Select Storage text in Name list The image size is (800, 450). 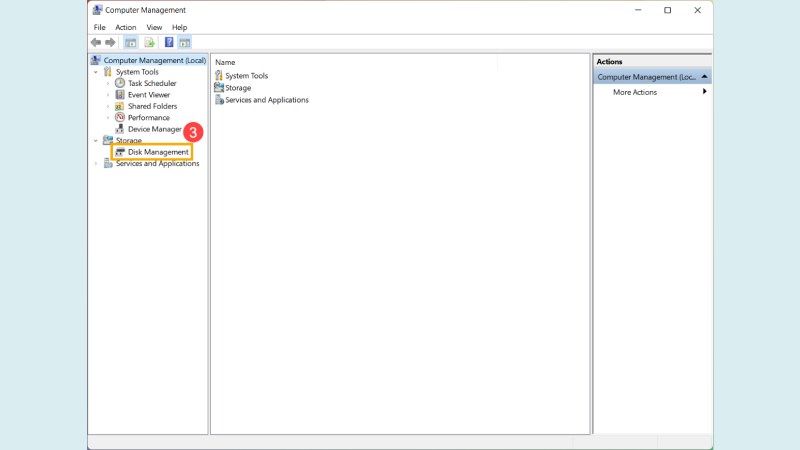[238, 88]
